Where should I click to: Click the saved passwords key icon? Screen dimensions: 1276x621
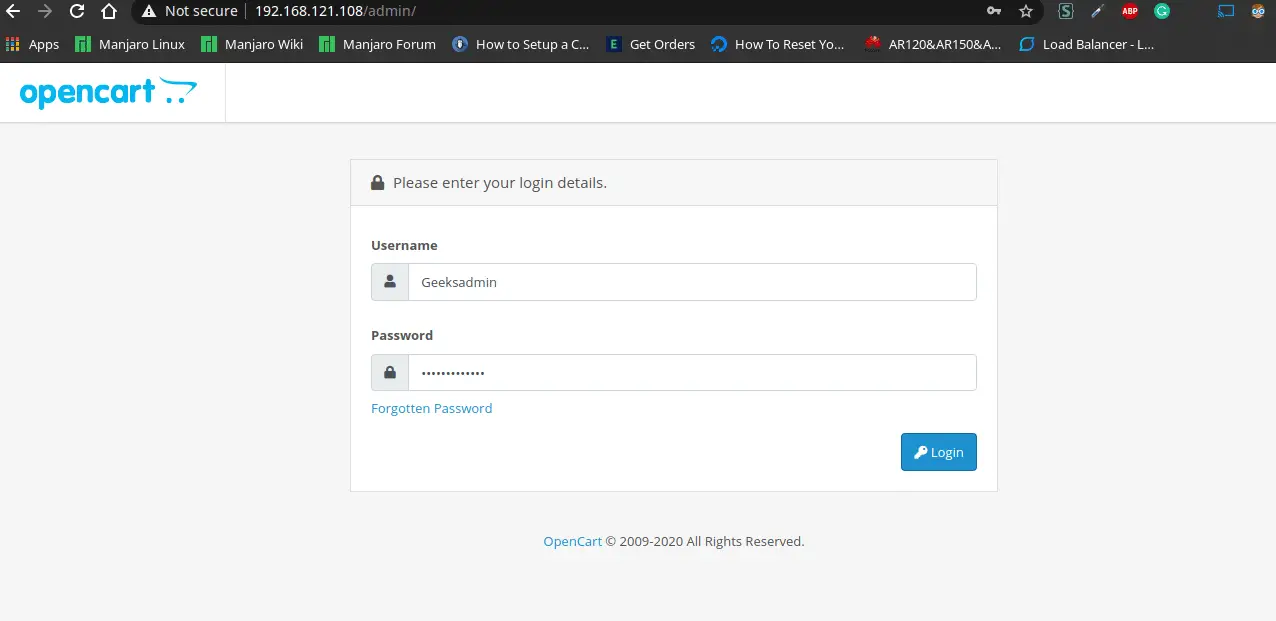(993, 12)
